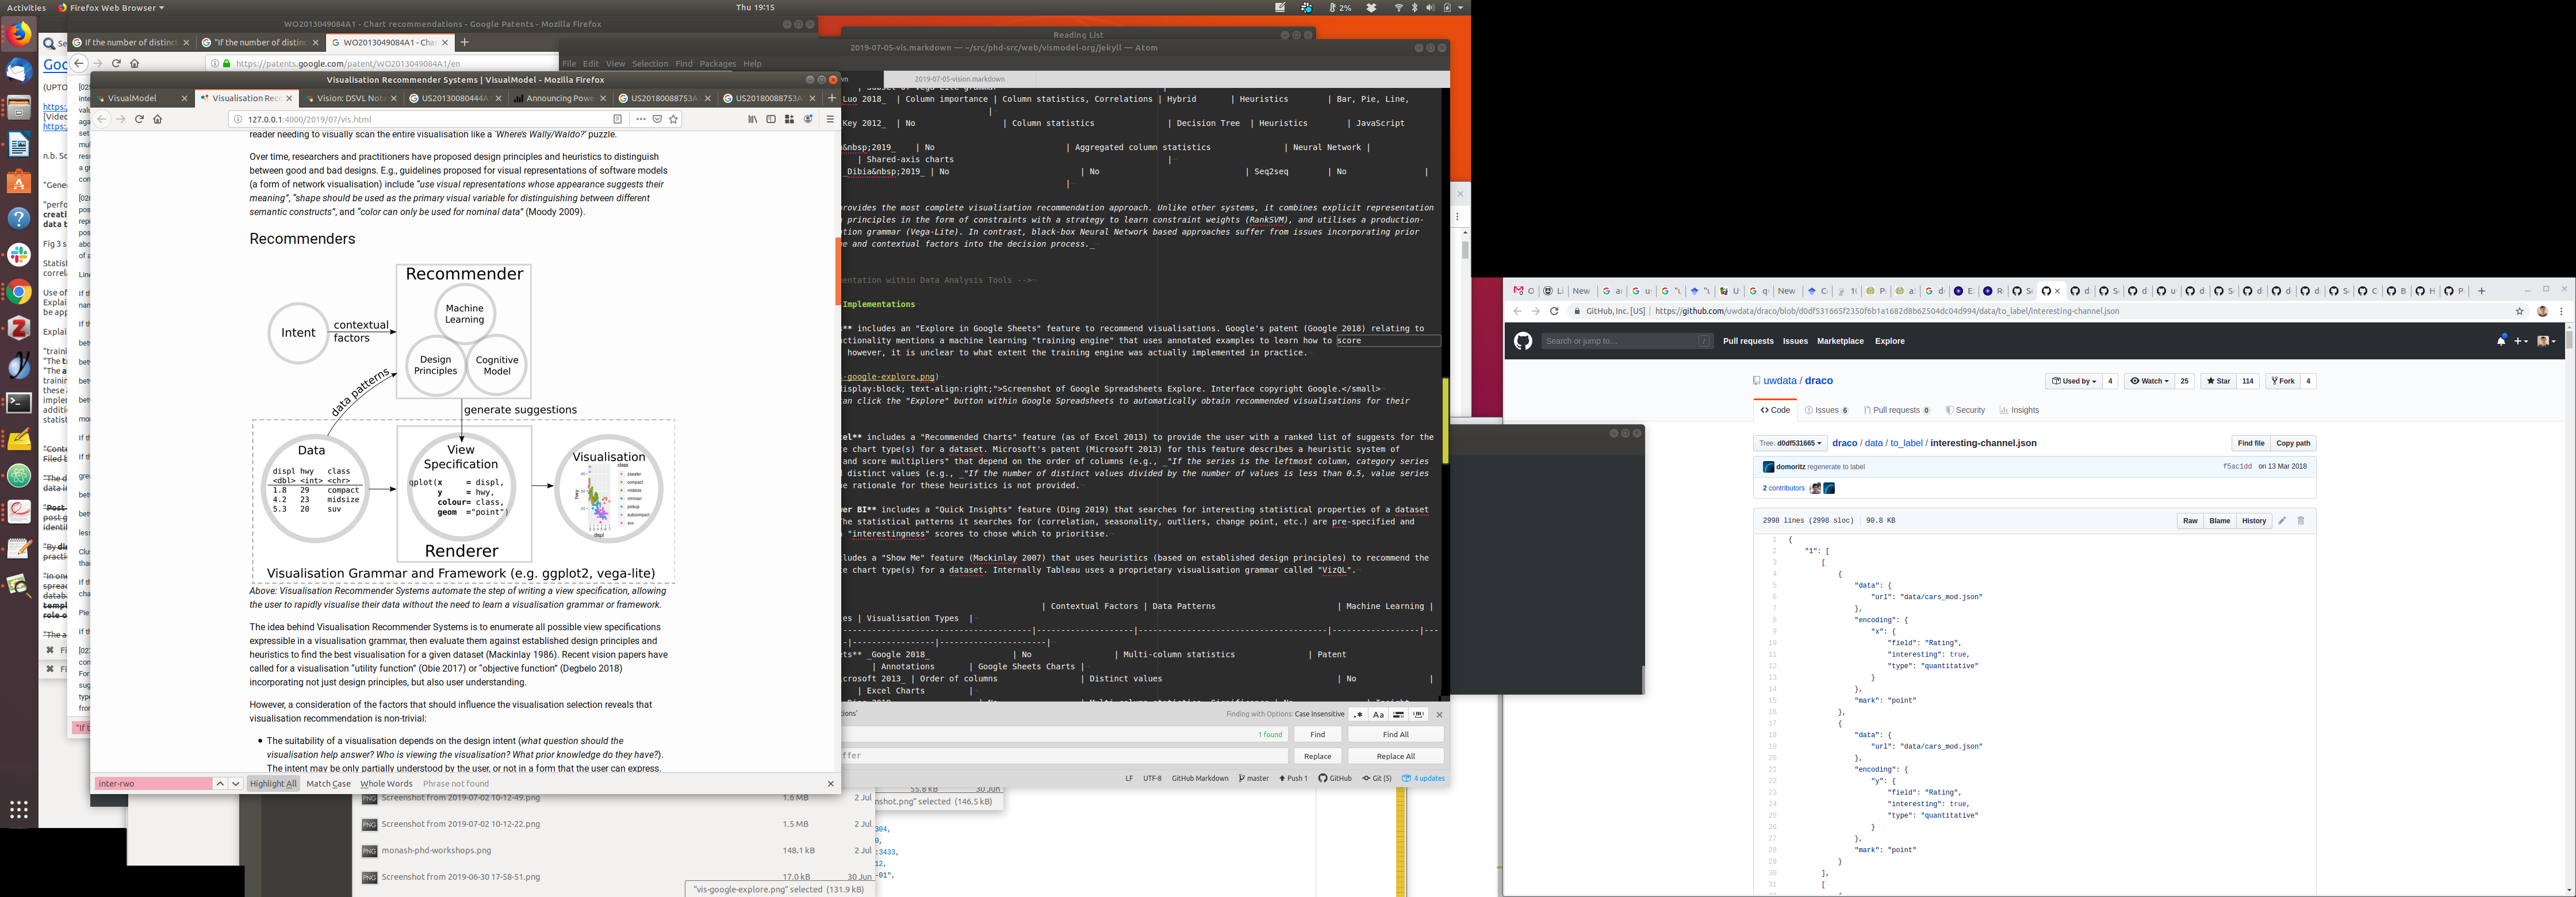Open the GitHub notifications bell
Screen dimensions: 2576x897
click(2501, 341)
